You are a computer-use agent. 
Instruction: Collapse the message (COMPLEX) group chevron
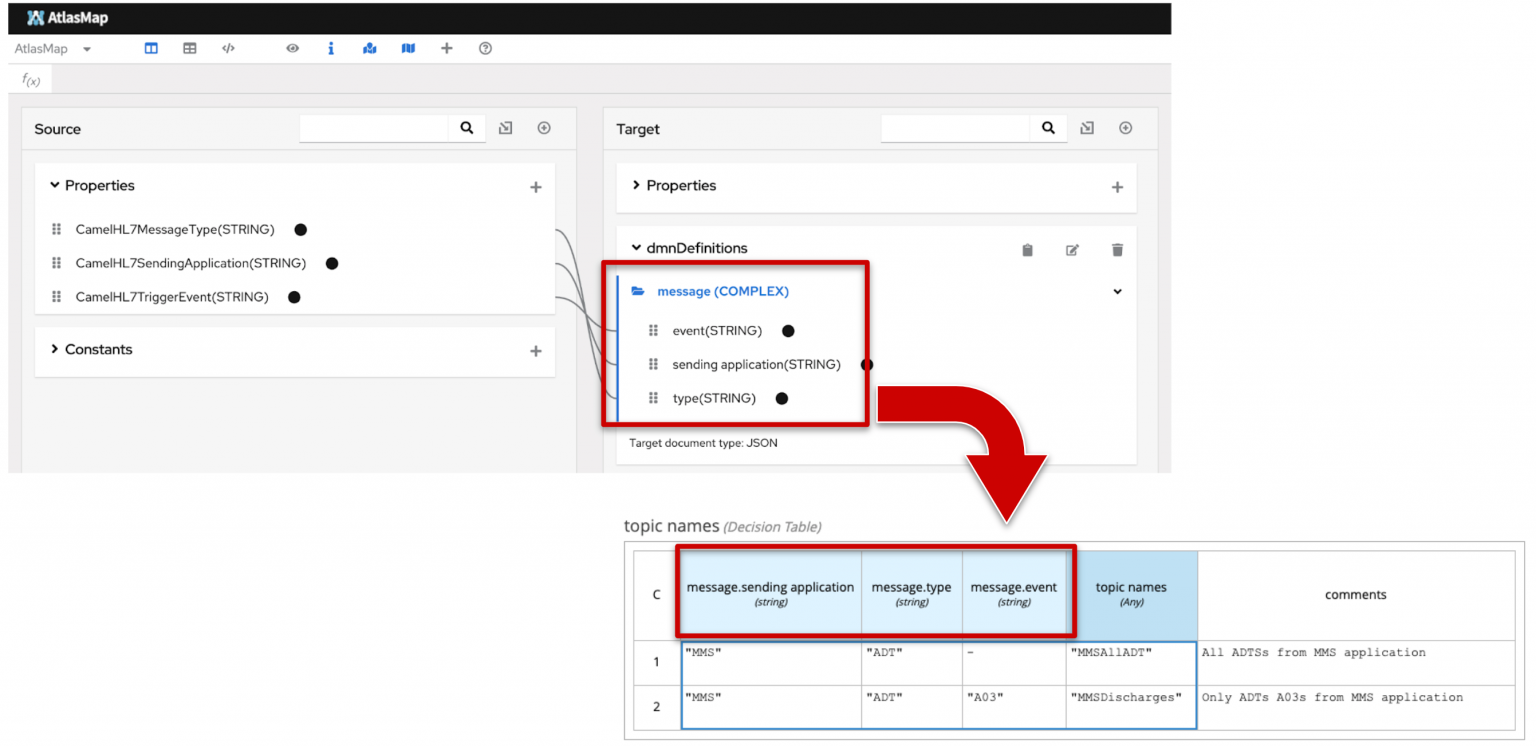coord(1117,291)
